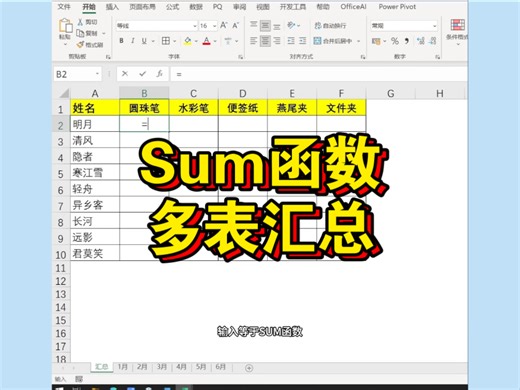The image size is (520, 390).
Task: Select header cell 燕尾夹
Action: [x=292, y=108]
